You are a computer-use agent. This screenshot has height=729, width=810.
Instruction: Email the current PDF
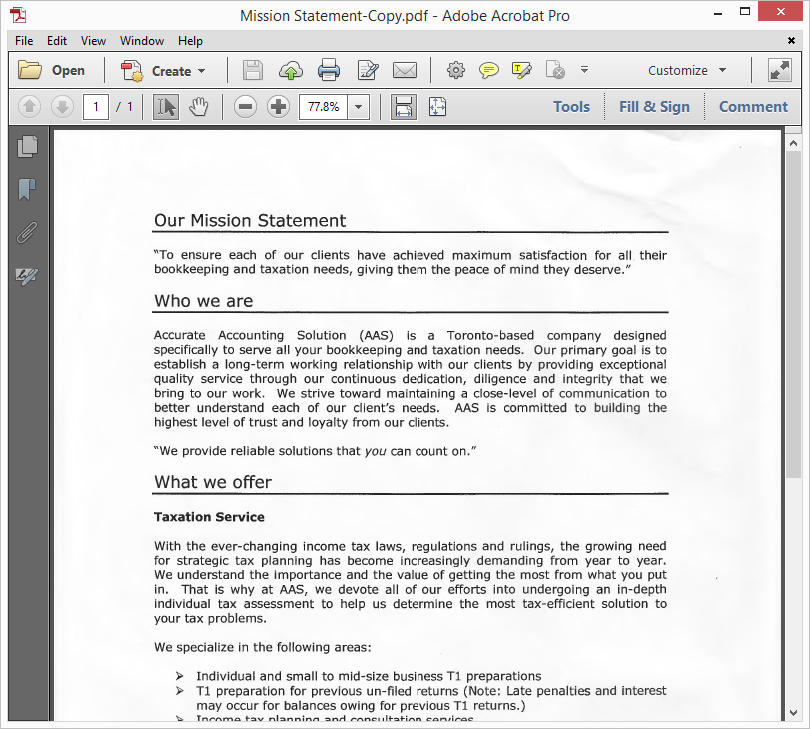(404, 70)
